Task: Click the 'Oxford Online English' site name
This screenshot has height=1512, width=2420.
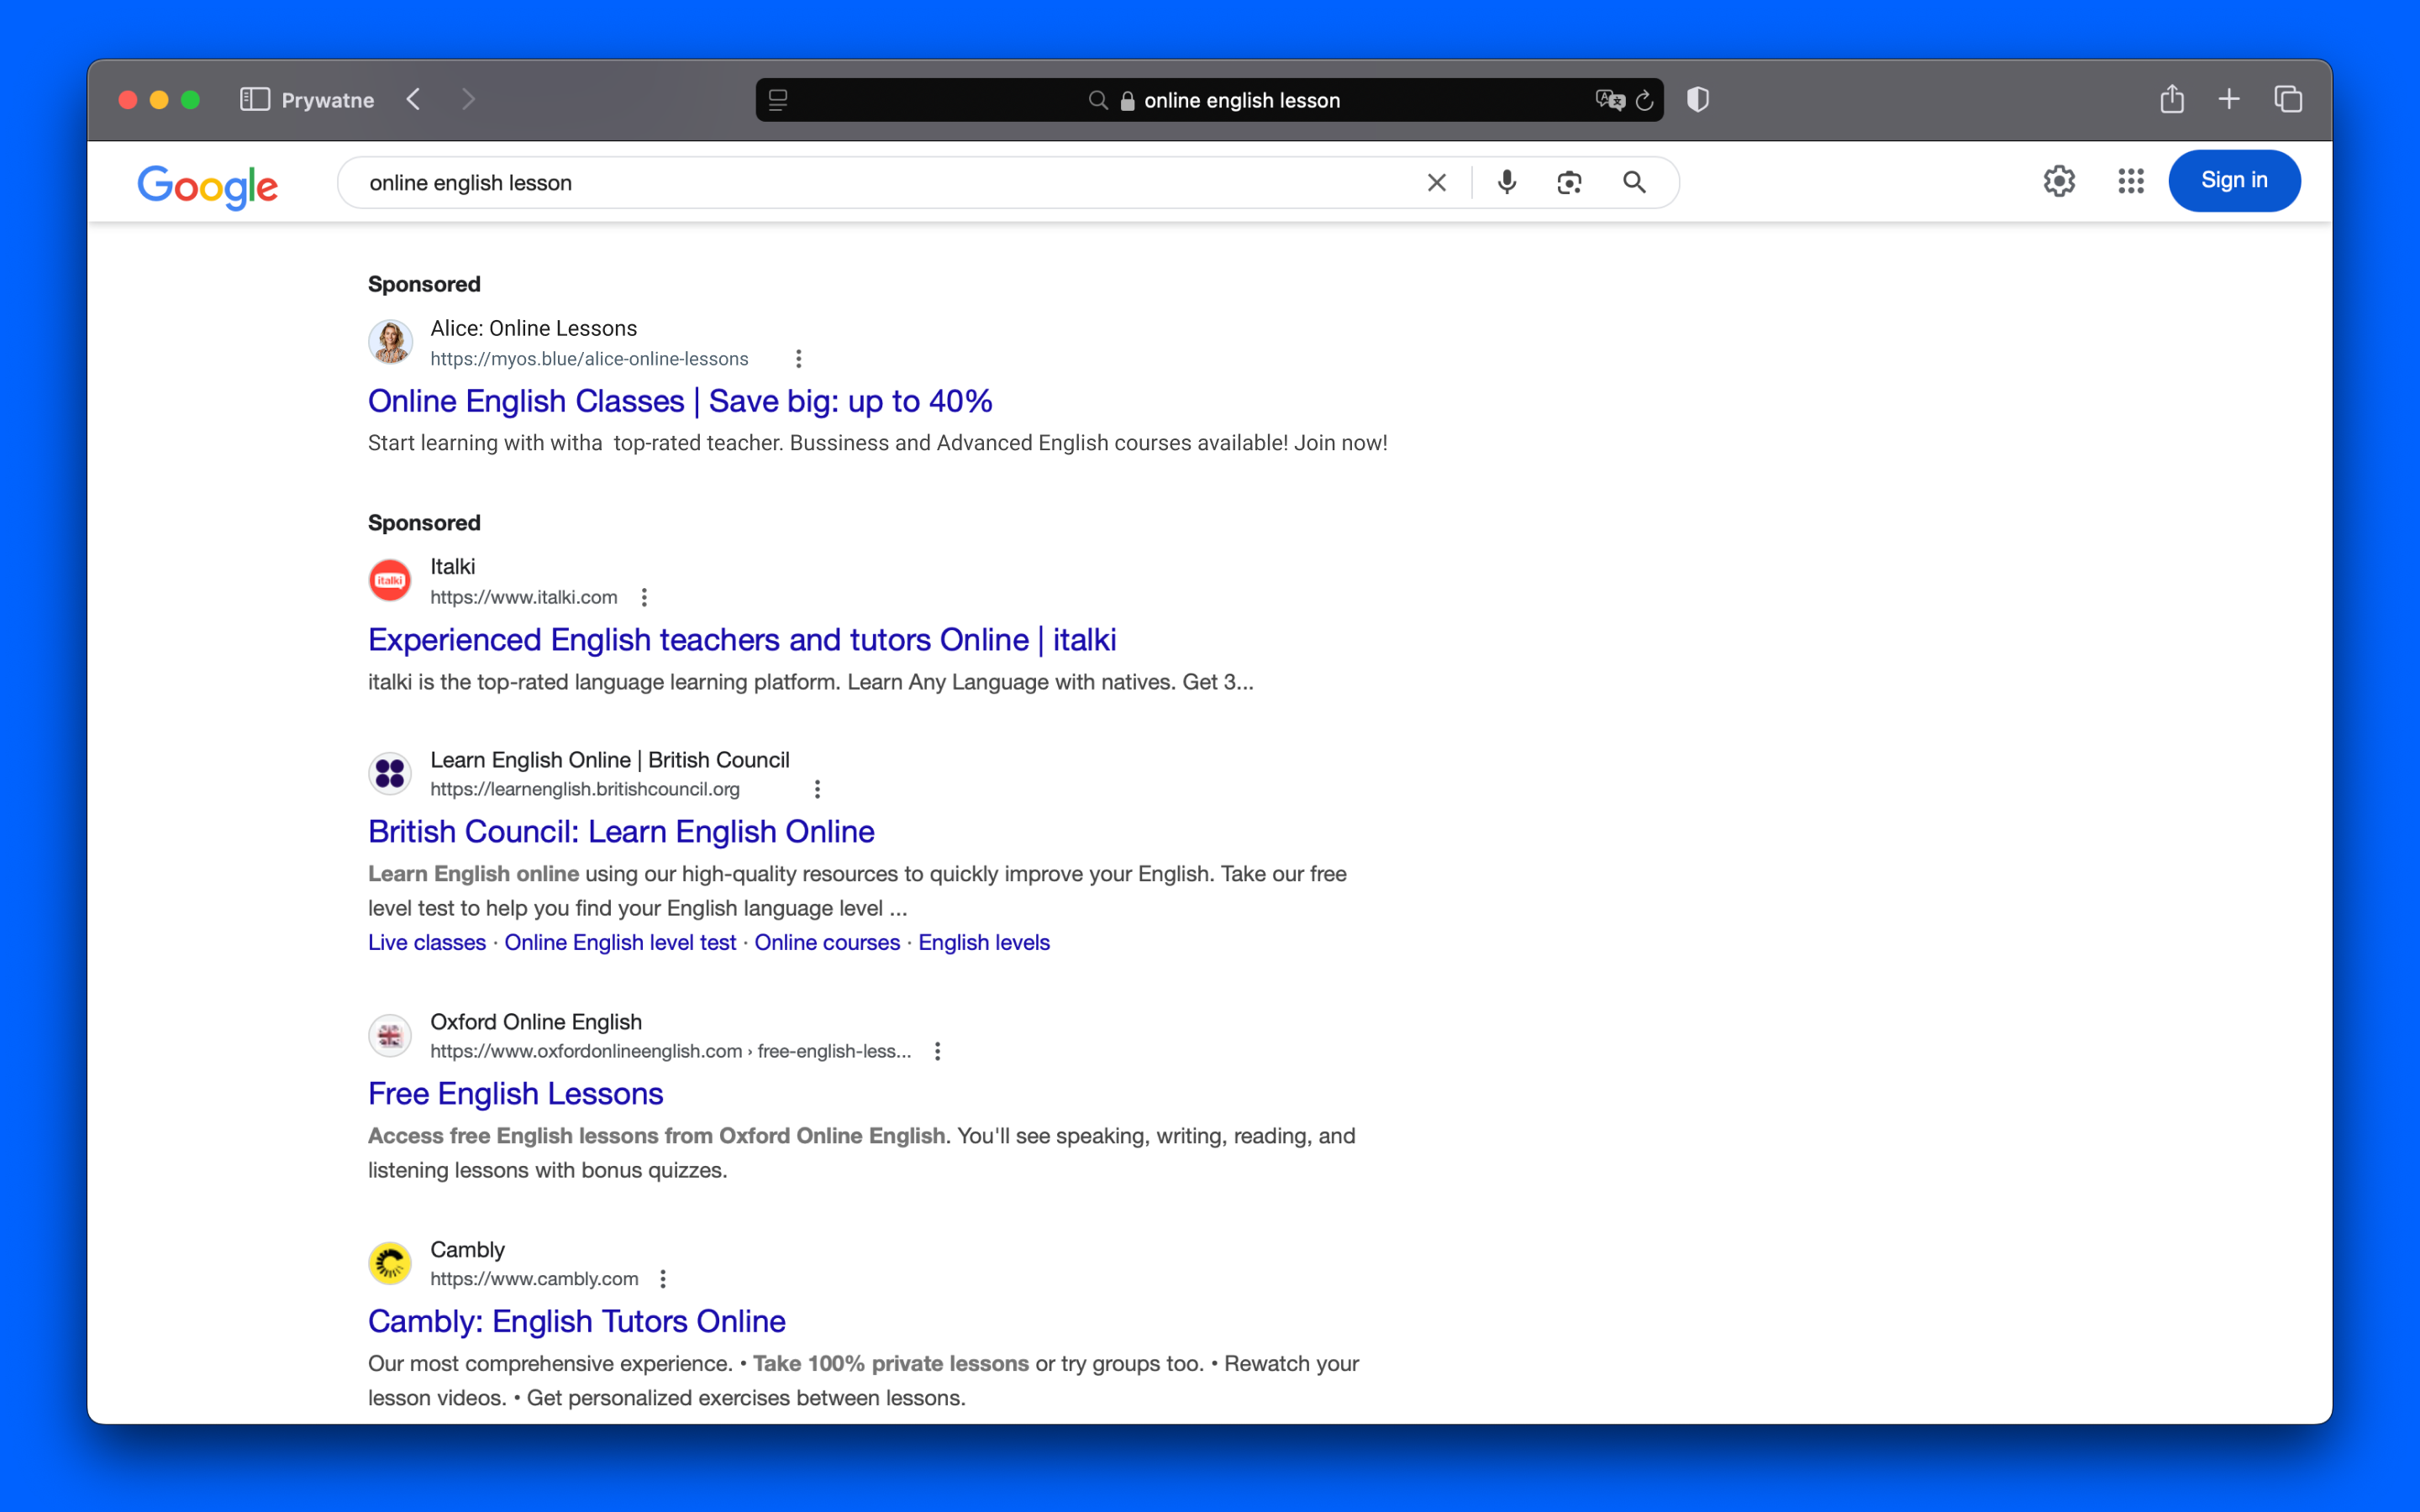Action: pos(536,1022)
